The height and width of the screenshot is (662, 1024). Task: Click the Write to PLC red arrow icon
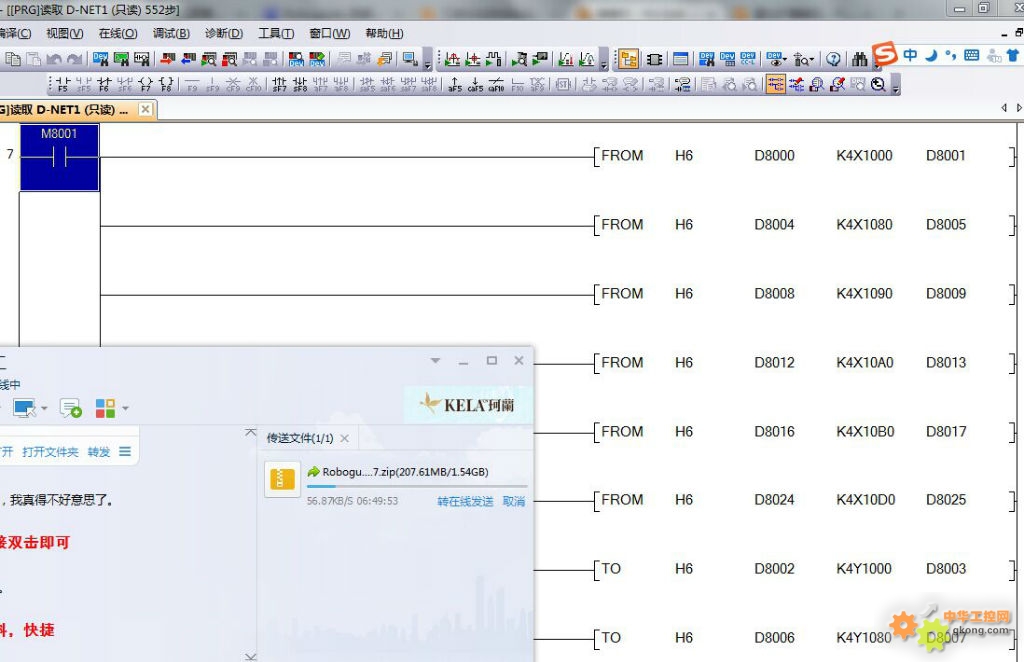coord(168,59)
